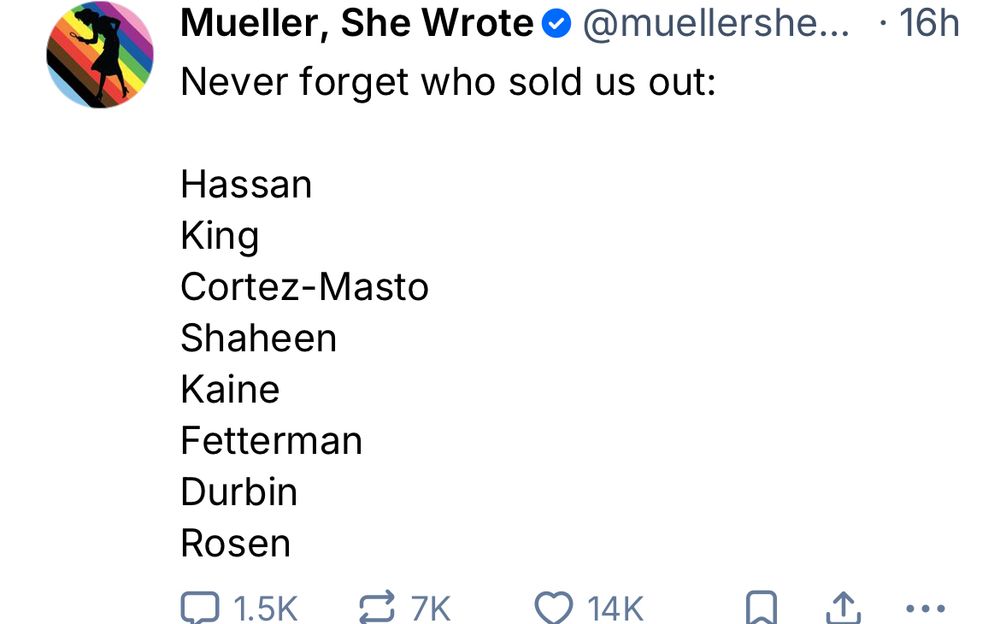Viewport: 1000px width, 624px height.
Task: Click the name Cortez-Masto in the tweet
Action: click(x=304, y=287)
